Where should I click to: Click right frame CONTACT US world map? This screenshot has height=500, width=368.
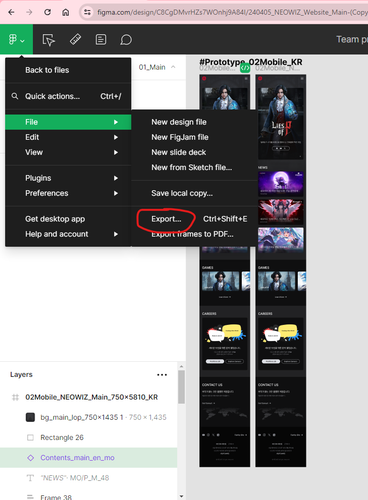281,415
